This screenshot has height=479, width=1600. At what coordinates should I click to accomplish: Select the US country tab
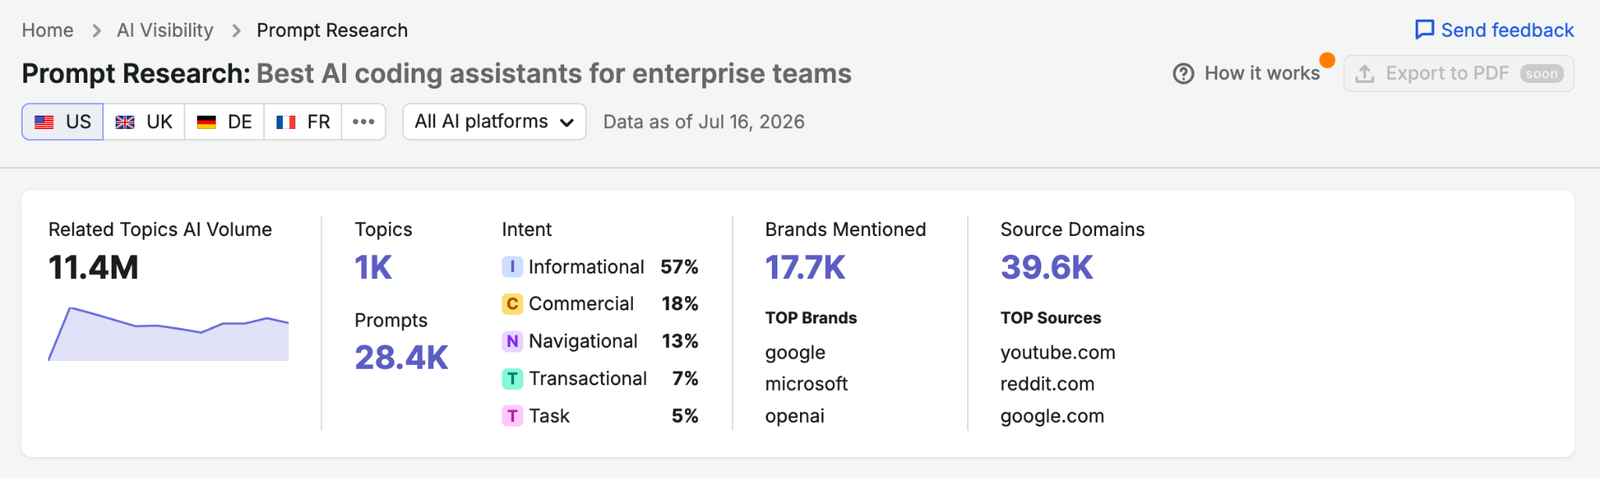coord(62,122)
